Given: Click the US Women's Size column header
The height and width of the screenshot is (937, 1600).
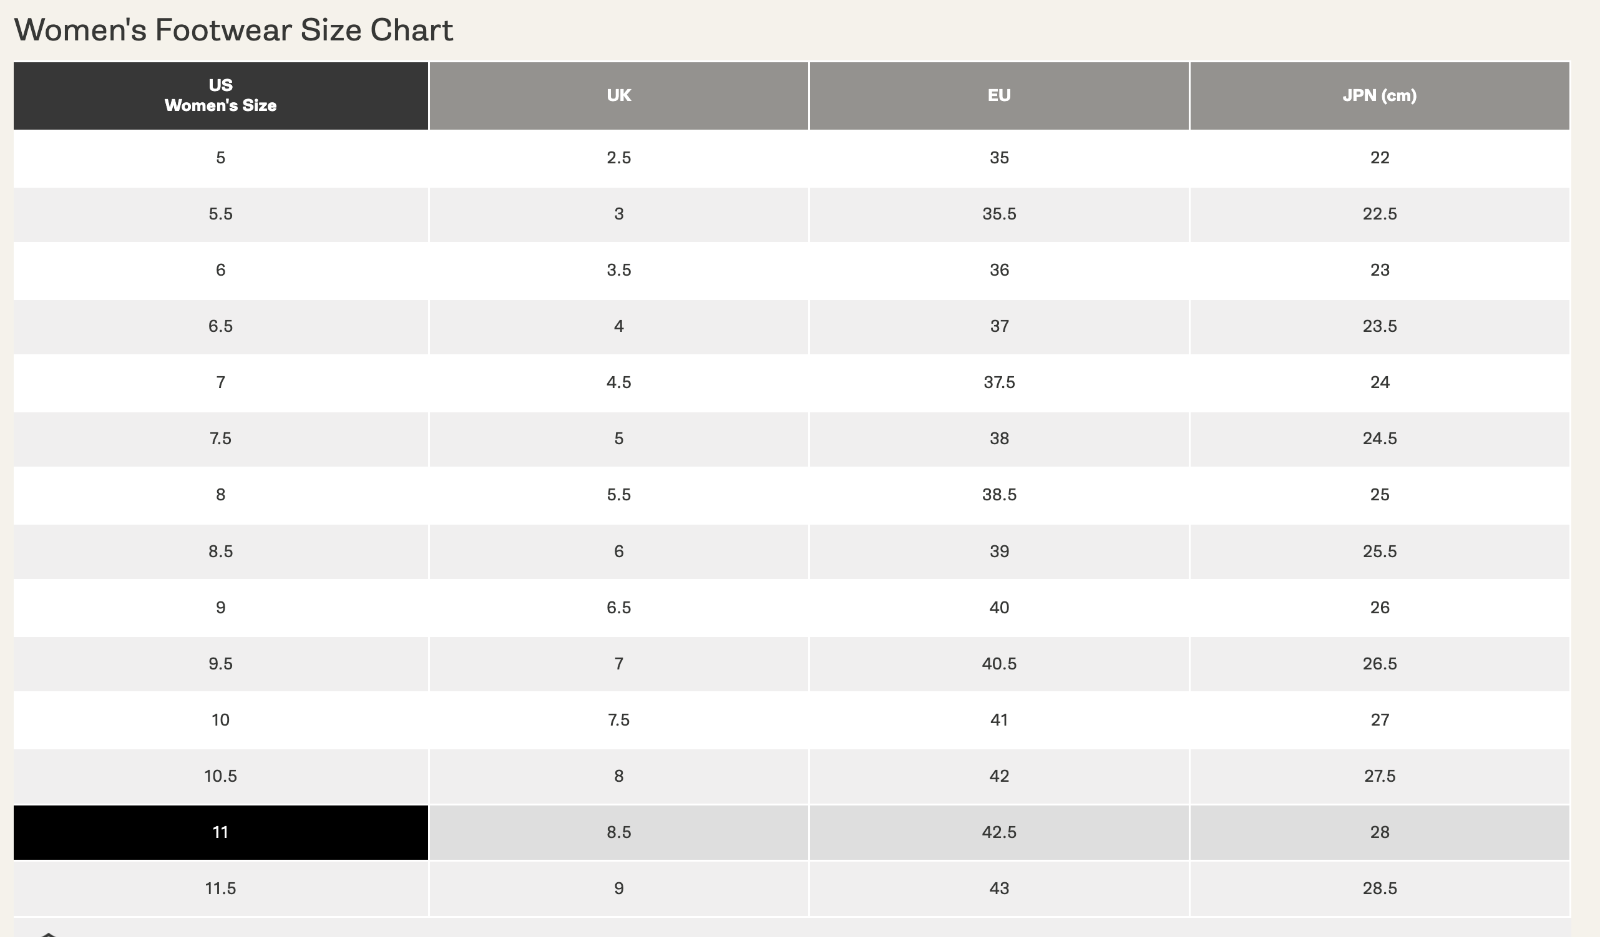Looking at the screenshot, I should [x=221, y=95].
